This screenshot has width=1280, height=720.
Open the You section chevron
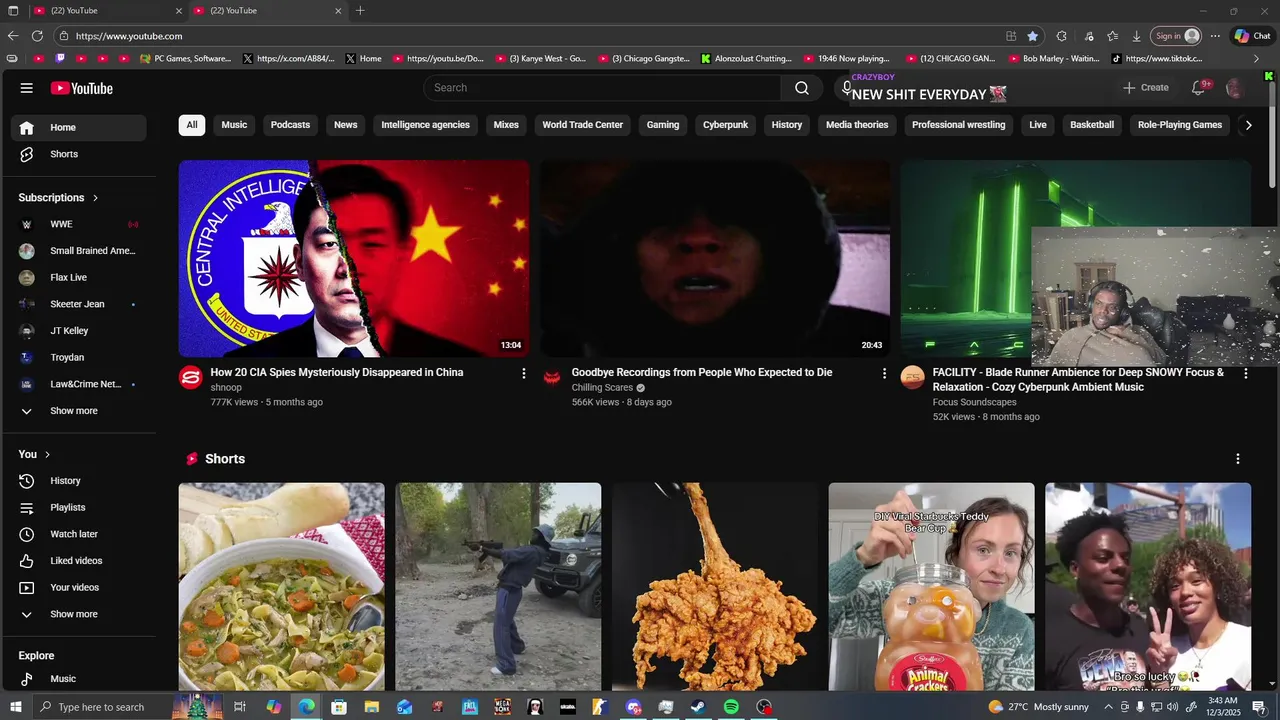click(47, 454)
